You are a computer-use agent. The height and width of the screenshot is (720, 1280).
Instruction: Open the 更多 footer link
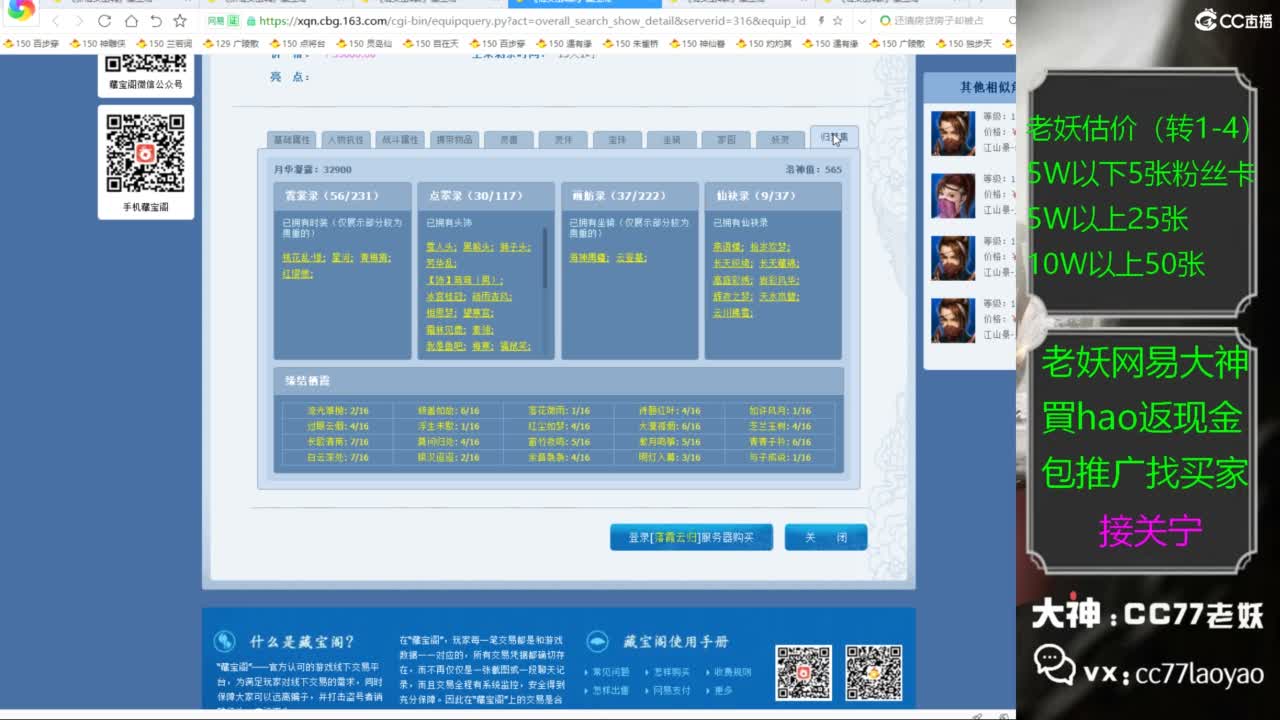coord(724,690)
